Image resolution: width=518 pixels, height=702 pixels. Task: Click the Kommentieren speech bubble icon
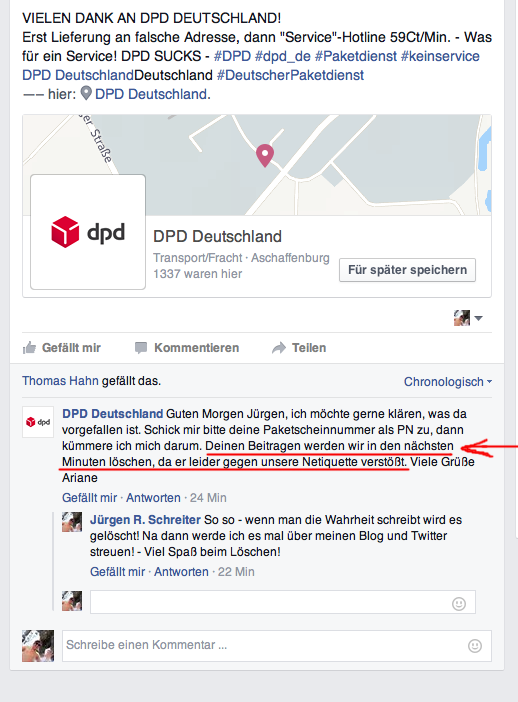141,348
